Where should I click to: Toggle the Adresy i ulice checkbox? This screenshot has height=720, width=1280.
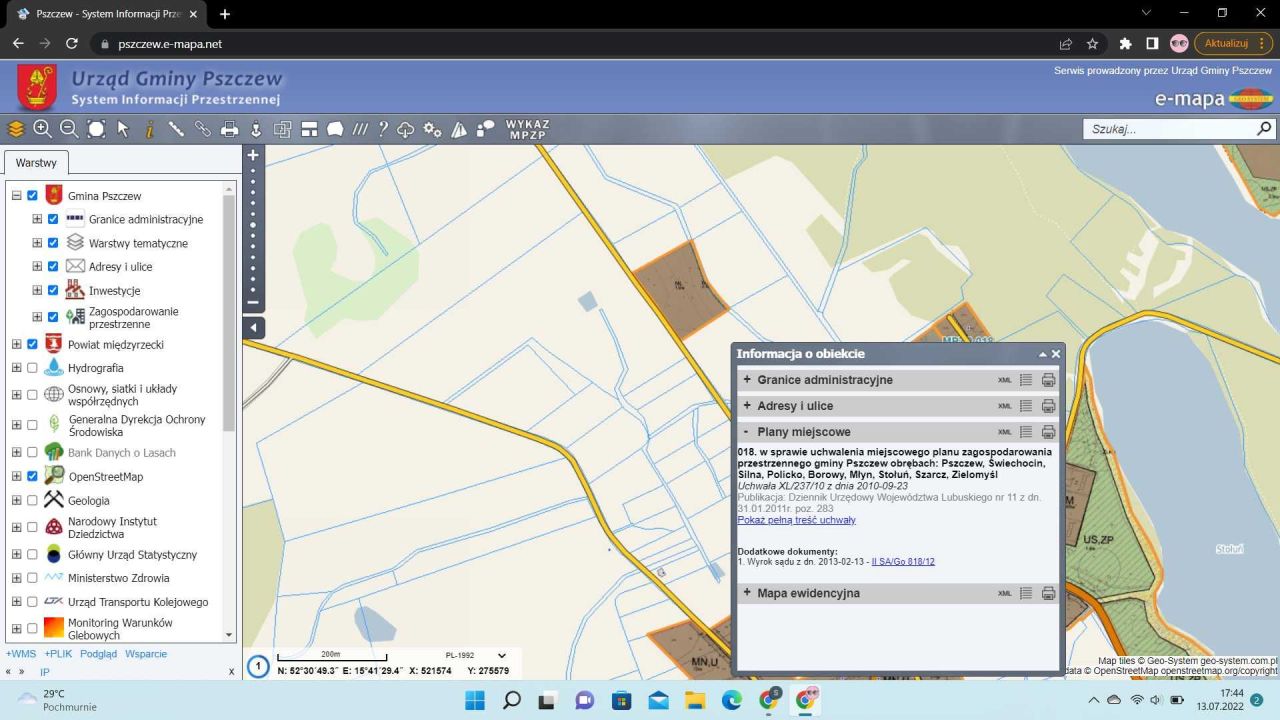[x=53, y=267]
